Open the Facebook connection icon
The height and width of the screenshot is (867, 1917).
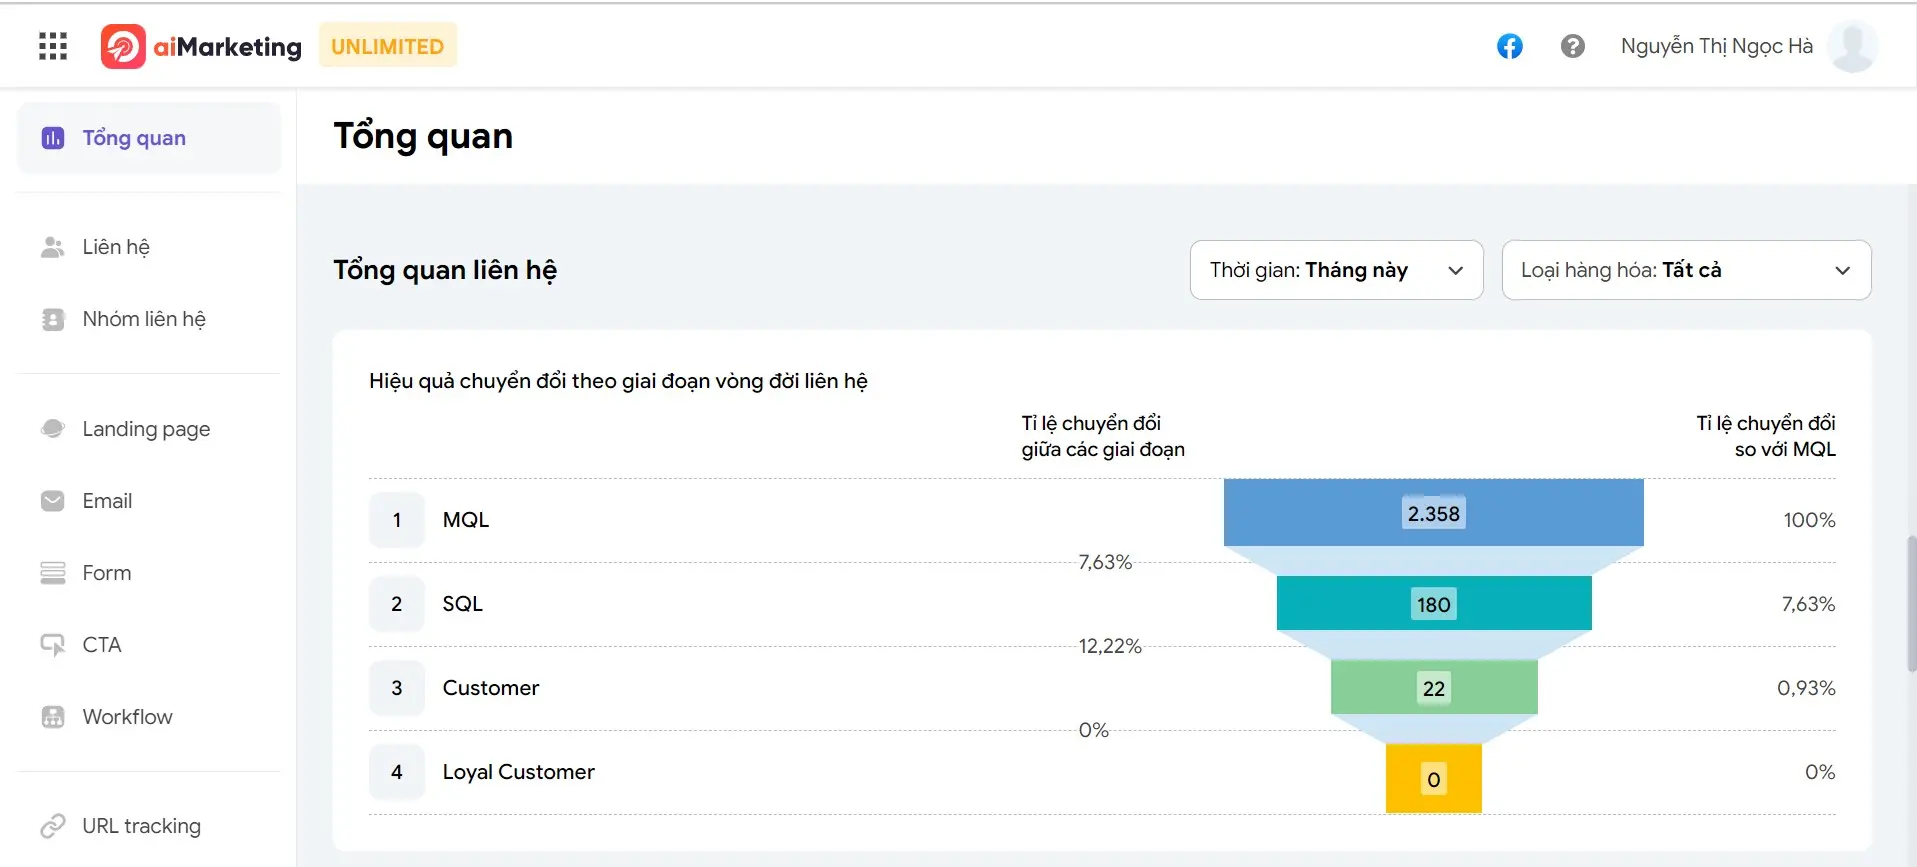point(1509,46)
